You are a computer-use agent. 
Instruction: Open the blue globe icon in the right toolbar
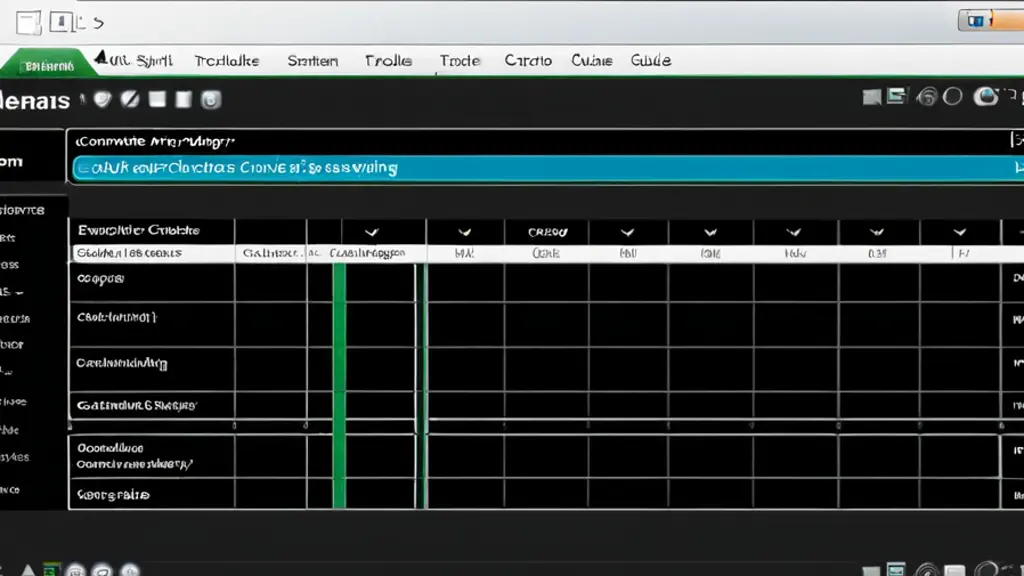point(985,97)
